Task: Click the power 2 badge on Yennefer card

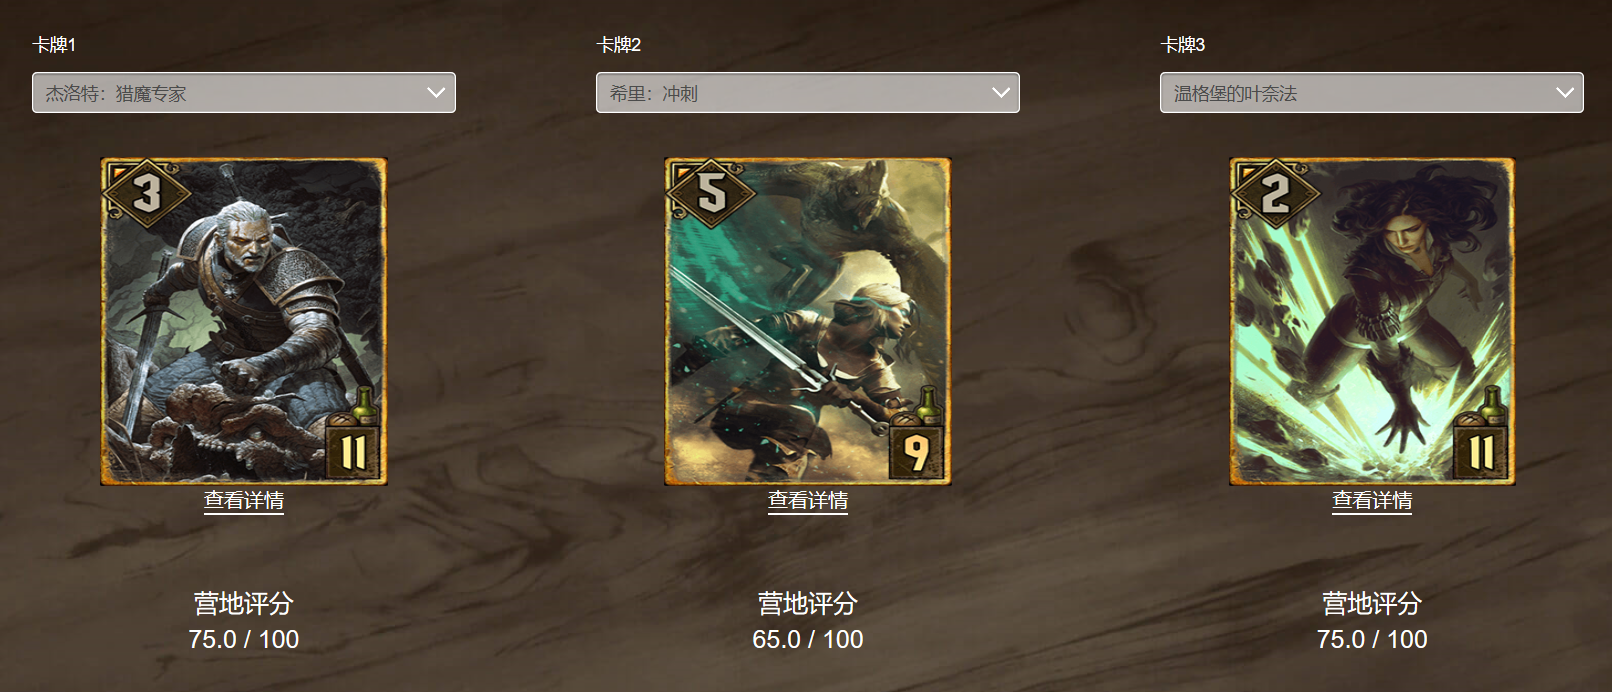Action: 1274,193
